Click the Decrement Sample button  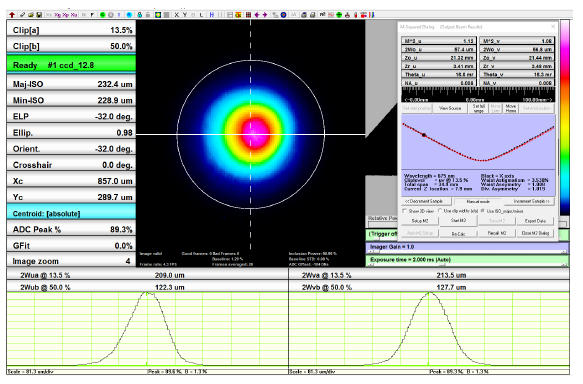[426, 201]
